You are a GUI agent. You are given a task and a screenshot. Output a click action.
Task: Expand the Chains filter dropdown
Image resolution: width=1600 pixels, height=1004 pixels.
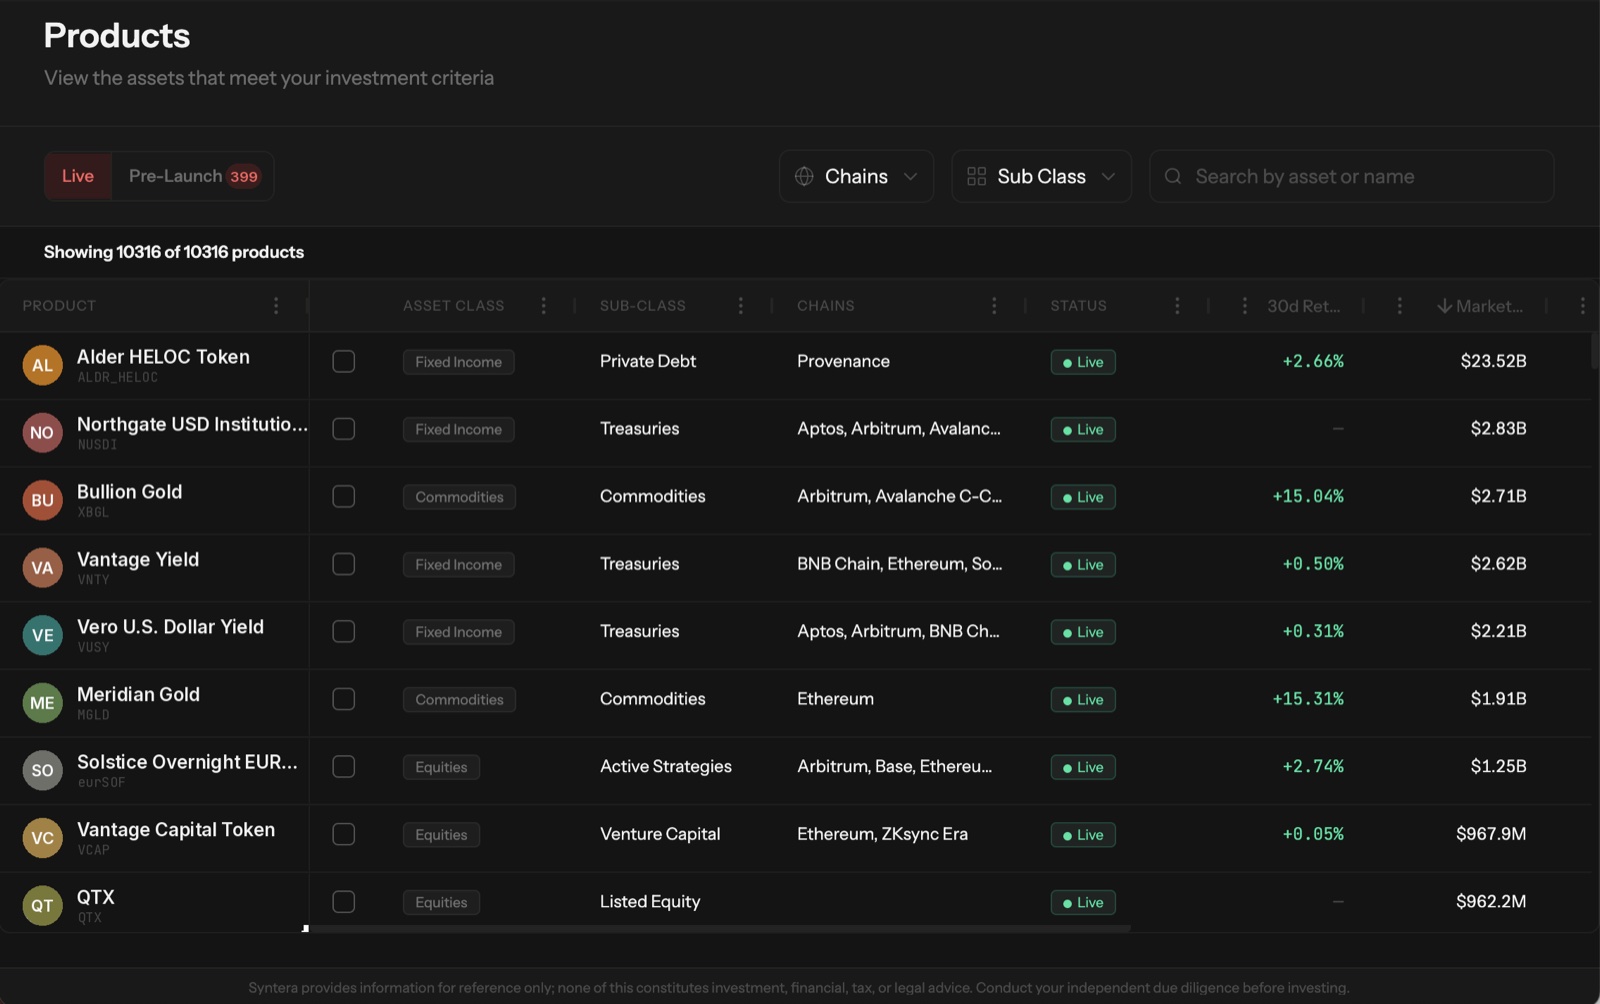tap(856, 176)
